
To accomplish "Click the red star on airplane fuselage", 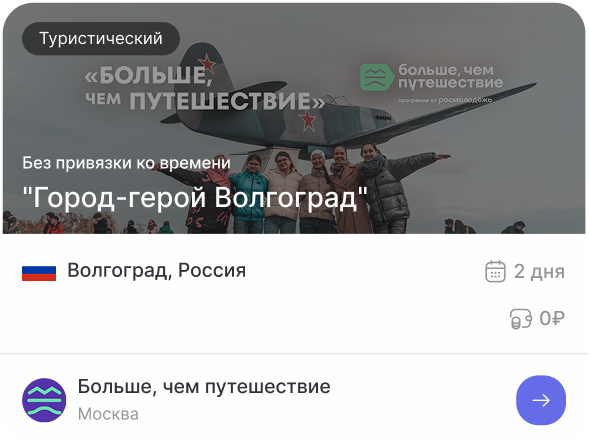I will point(308,121).
